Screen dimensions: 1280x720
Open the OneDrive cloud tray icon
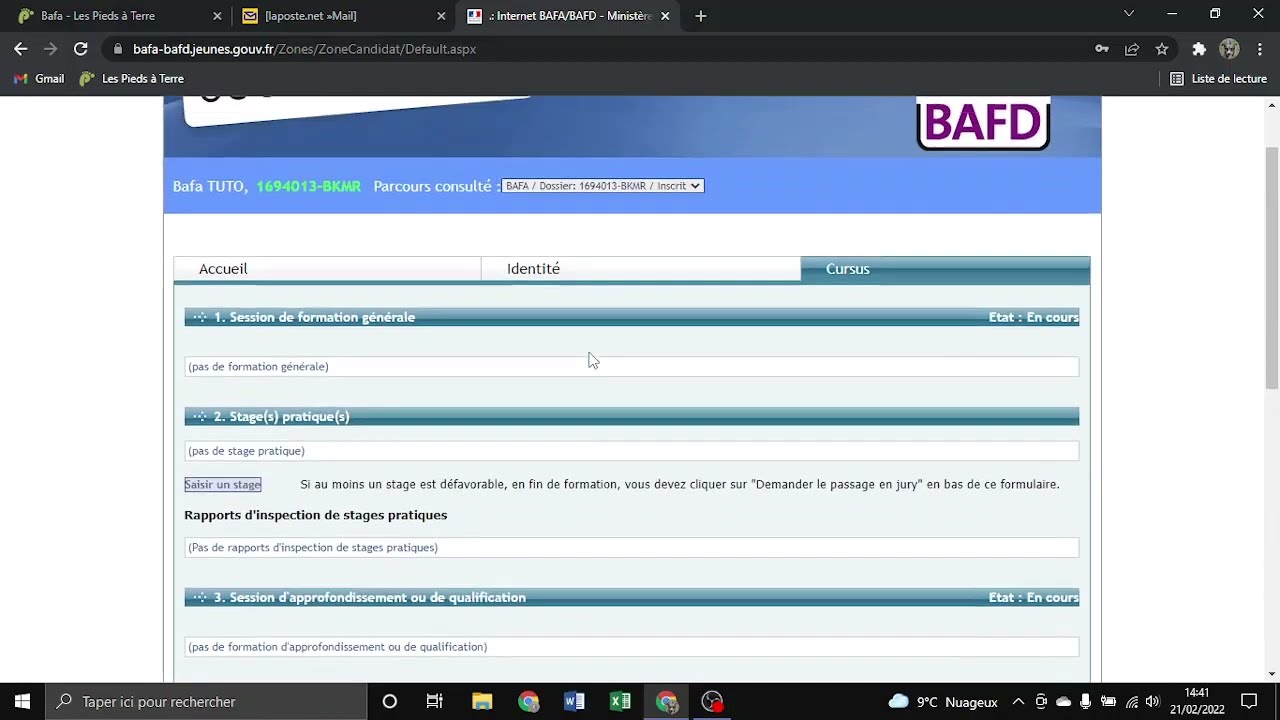tap(1063, 701)
